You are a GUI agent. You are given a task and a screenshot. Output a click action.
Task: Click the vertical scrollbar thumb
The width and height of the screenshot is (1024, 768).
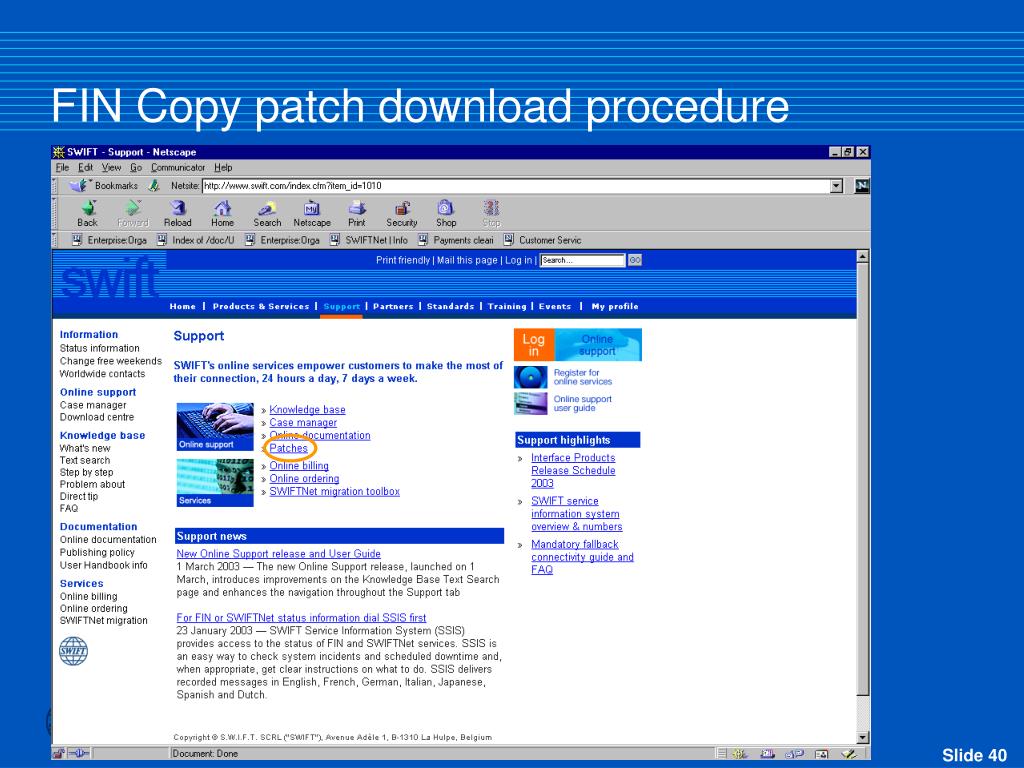tap(863, 479)
